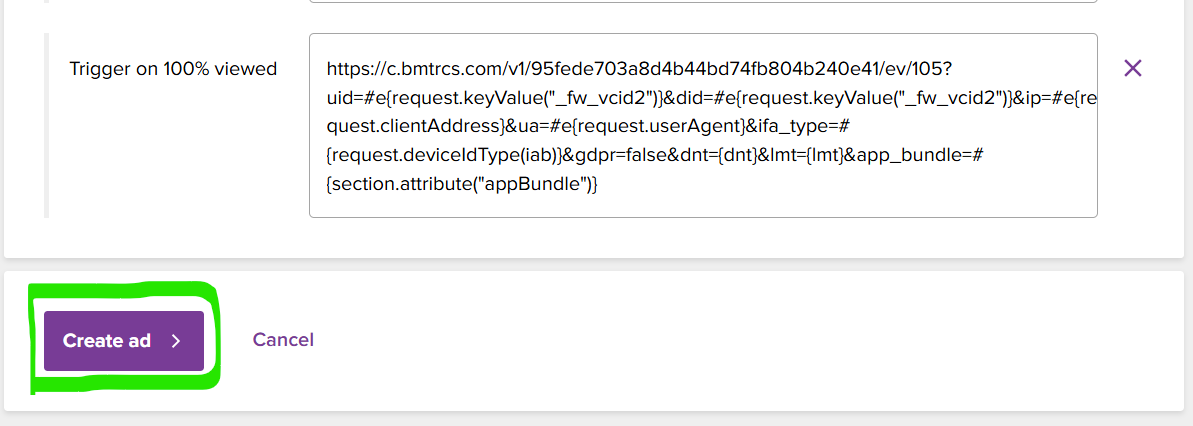The width and height of the screenshot is (1193, 426).
Task: Click the chevron arrow inside Create ad
Action: [x=176, y=341]
